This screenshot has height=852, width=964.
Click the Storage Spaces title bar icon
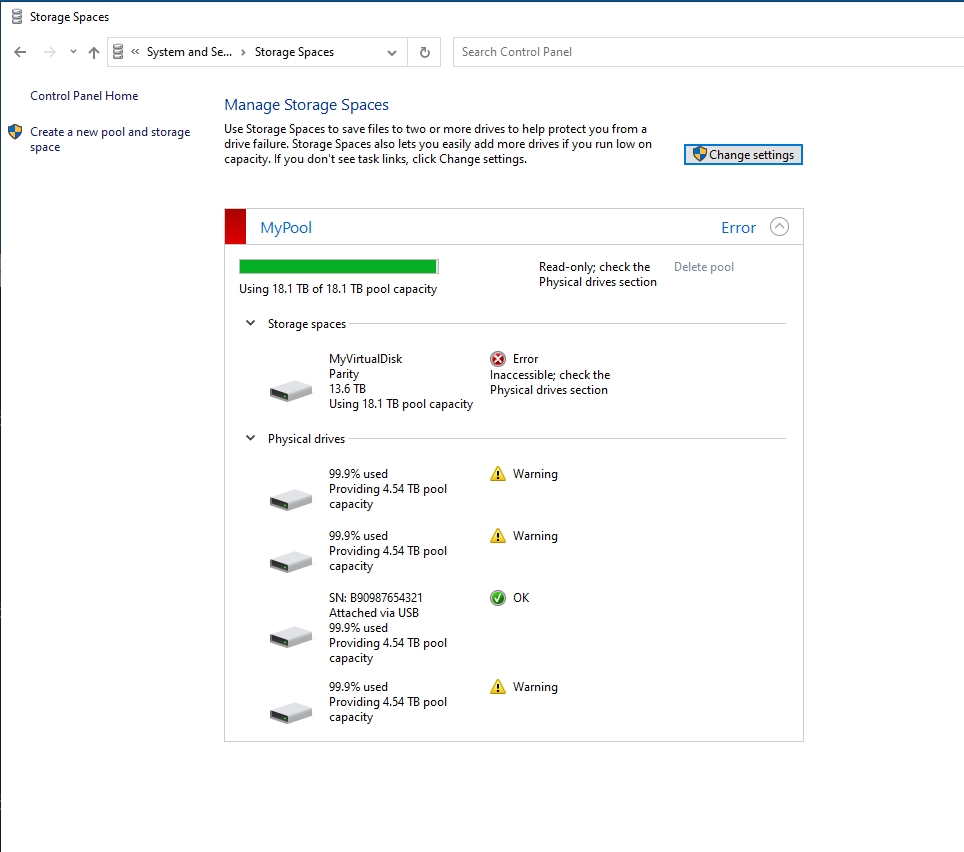coord(16,16)
